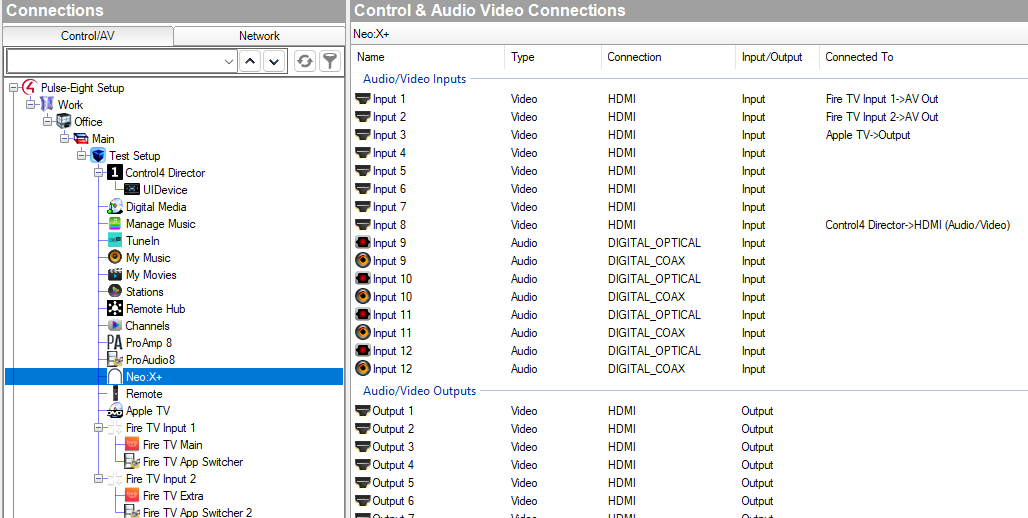The width and height of the screenshot is (1028, 518).
Task: Select the Input 11 DIGITAL_OPTICAL row
Action: 690,315
